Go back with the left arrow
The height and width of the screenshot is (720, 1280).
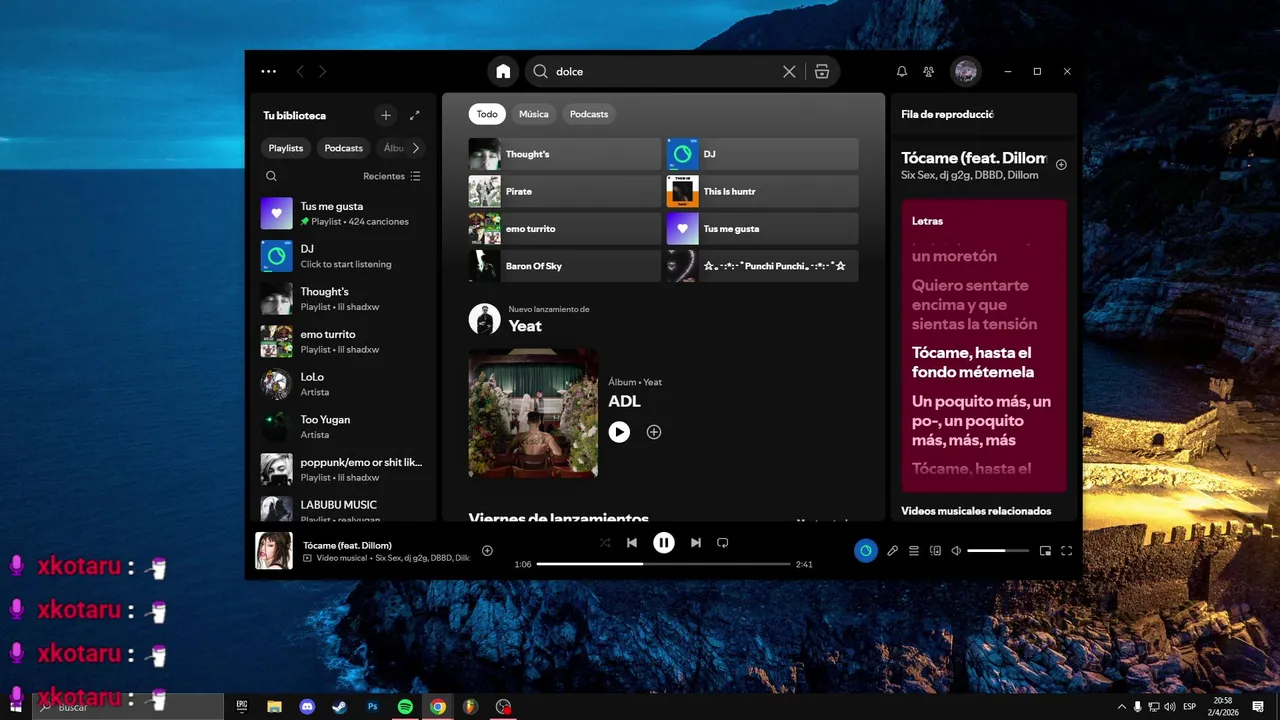(x=300, y=71)
